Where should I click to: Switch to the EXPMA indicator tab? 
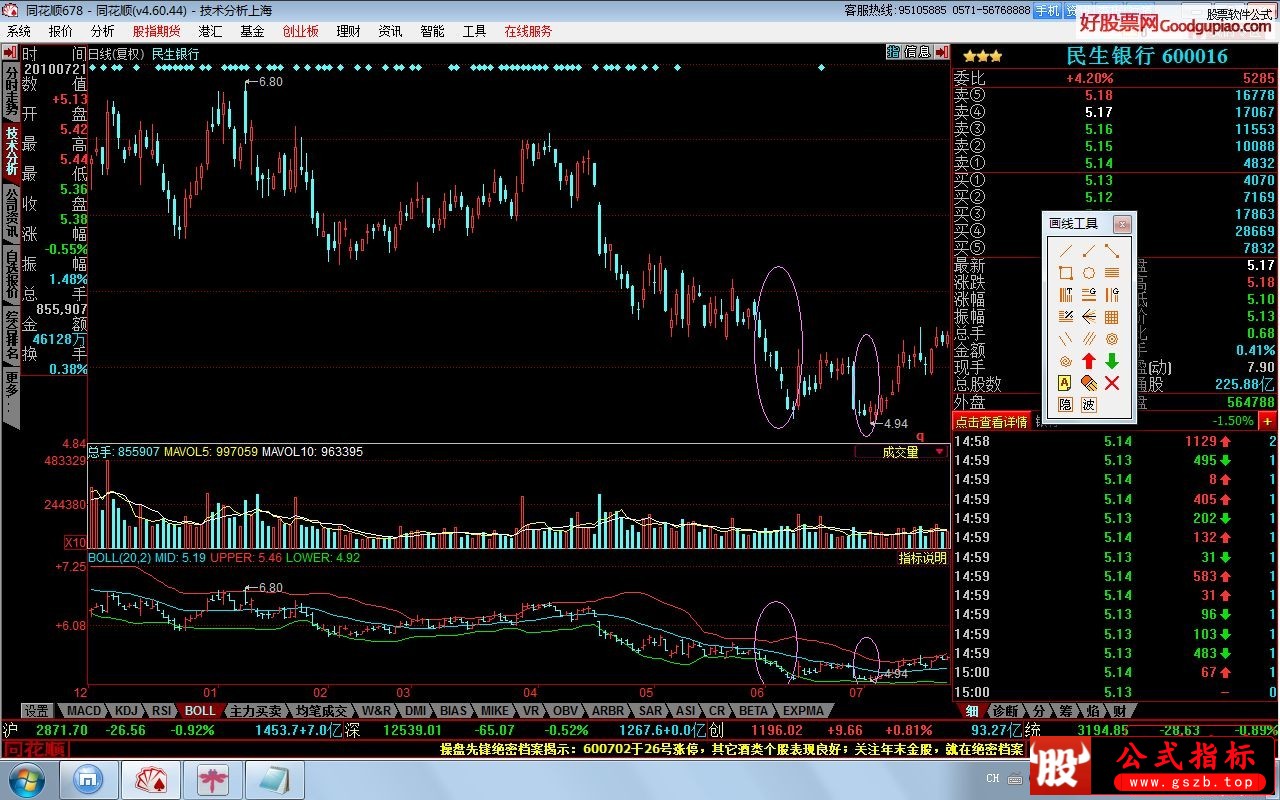(x=803, y=710)
